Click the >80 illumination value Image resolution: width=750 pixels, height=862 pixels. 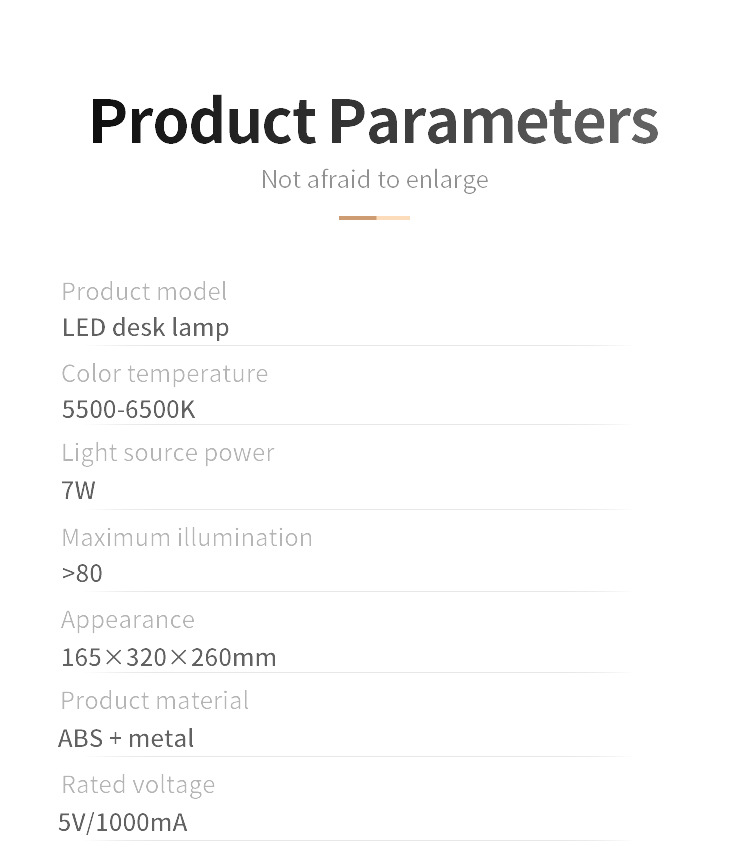click(81, 574)
